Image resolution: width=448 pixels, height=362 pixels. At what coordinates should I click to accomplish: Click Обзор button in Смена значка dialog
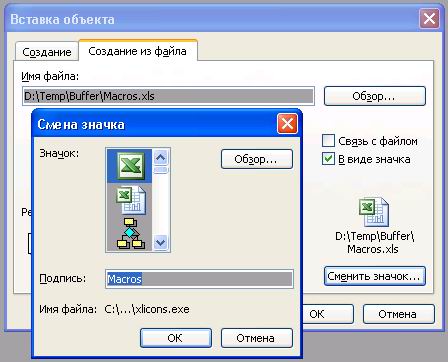click(x=257, y=159)
